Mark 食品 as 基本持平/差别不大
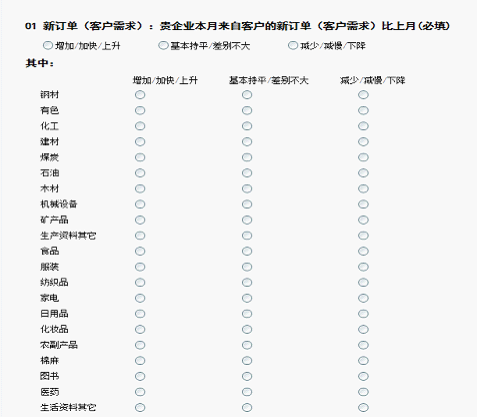The height and width of the screenshot is (417, 478). [x=247, y=251]
